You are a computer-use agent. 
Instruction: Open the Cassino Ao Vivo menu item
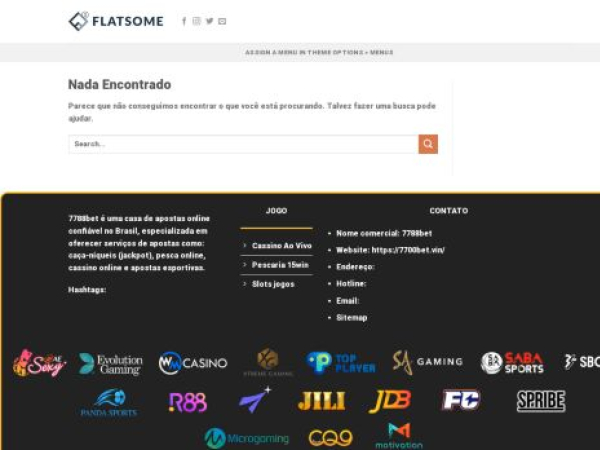281,245
